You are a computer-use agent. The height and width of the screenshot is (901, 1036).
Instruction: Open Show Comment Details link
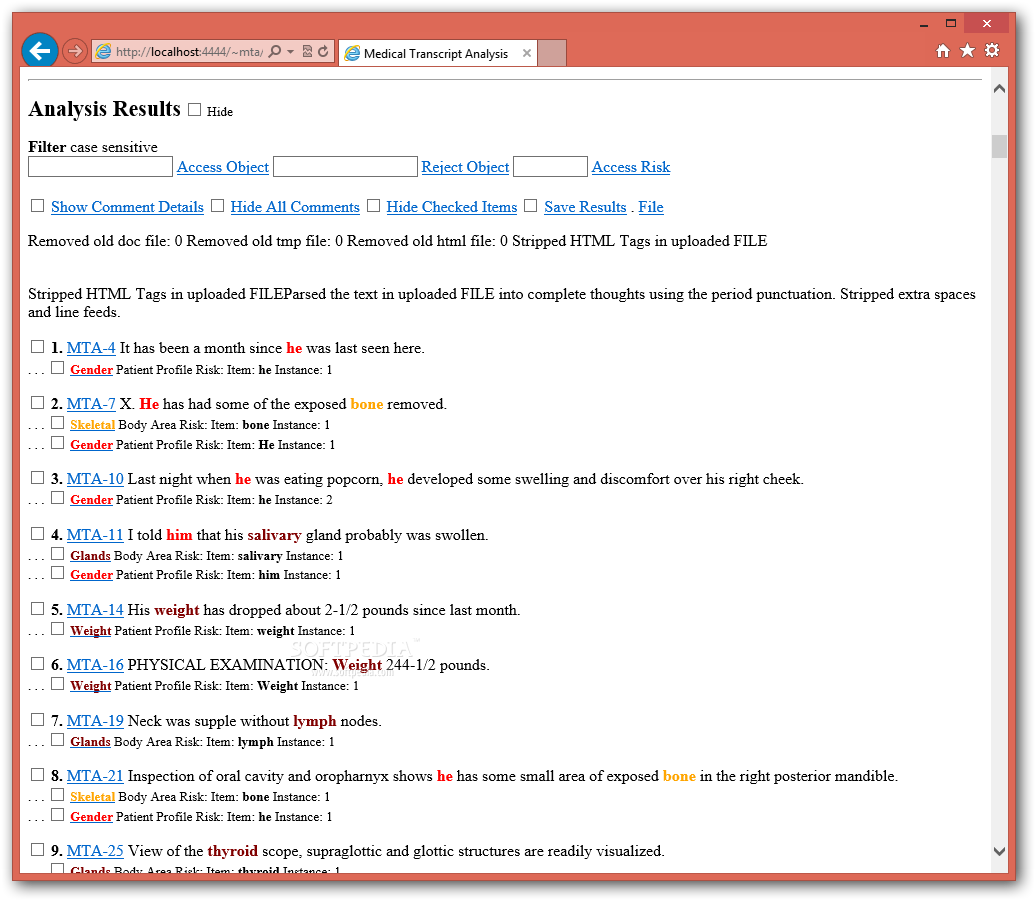pos(128,207)
